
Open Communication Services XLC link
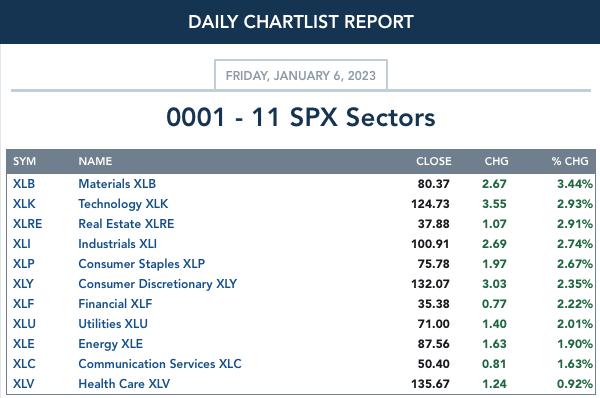pyautogui.click(x=160, y=364)
